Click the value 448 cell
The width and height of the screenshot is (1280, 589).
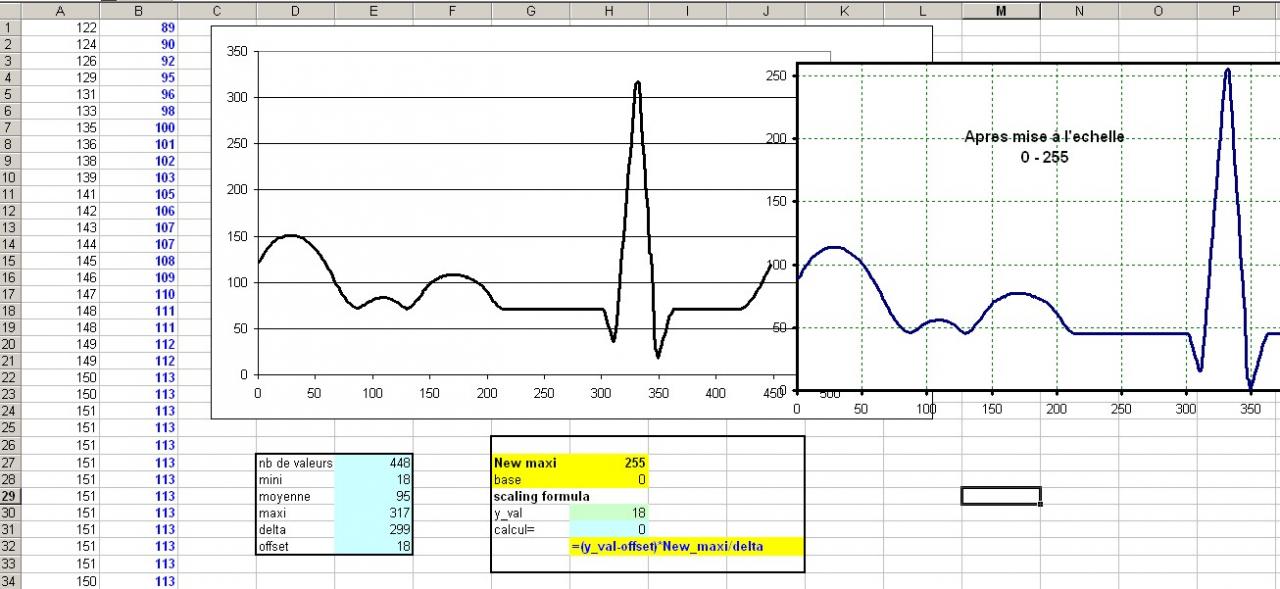pos(373,463)
